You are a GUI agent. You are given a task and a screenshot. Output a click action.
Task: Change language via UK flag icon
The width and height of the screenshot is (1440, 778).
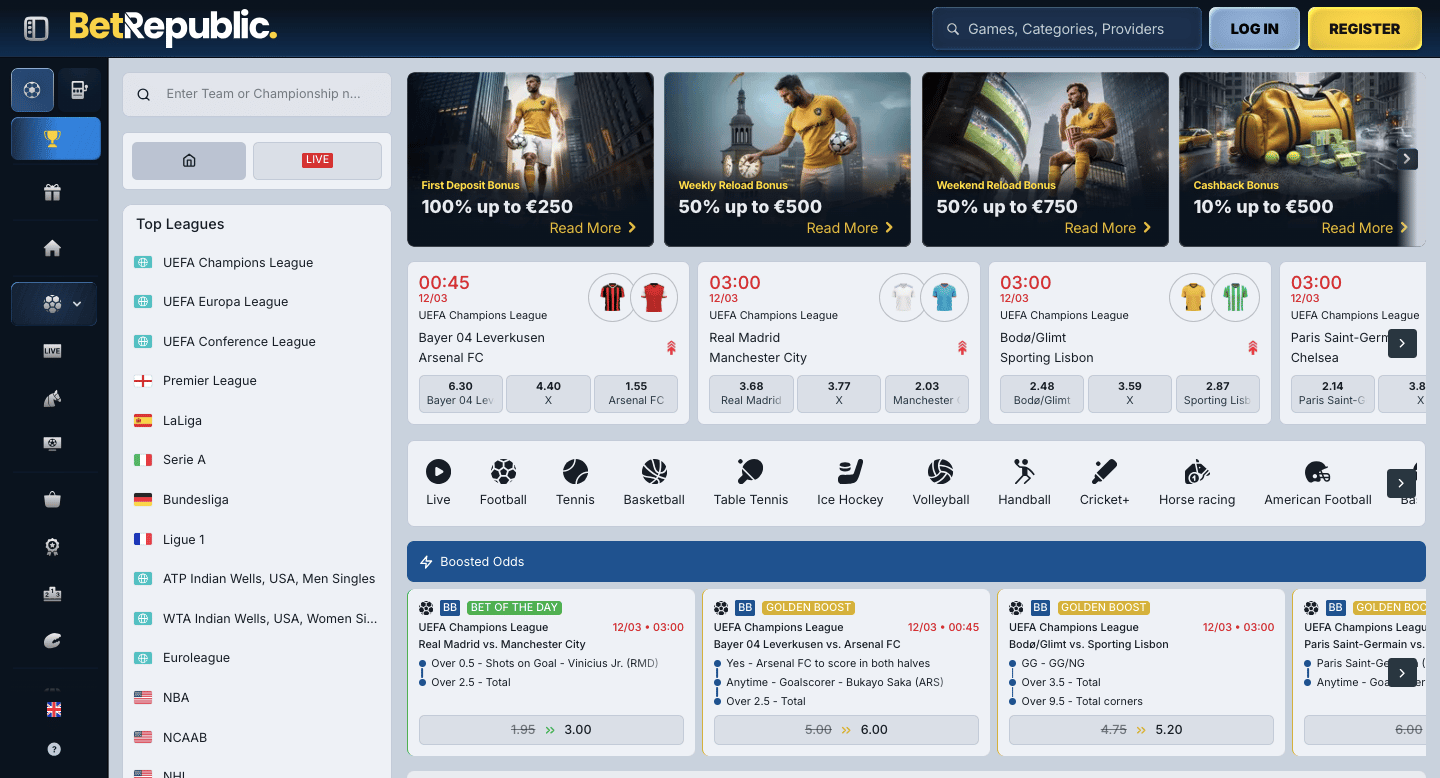(x=54, y=709)
